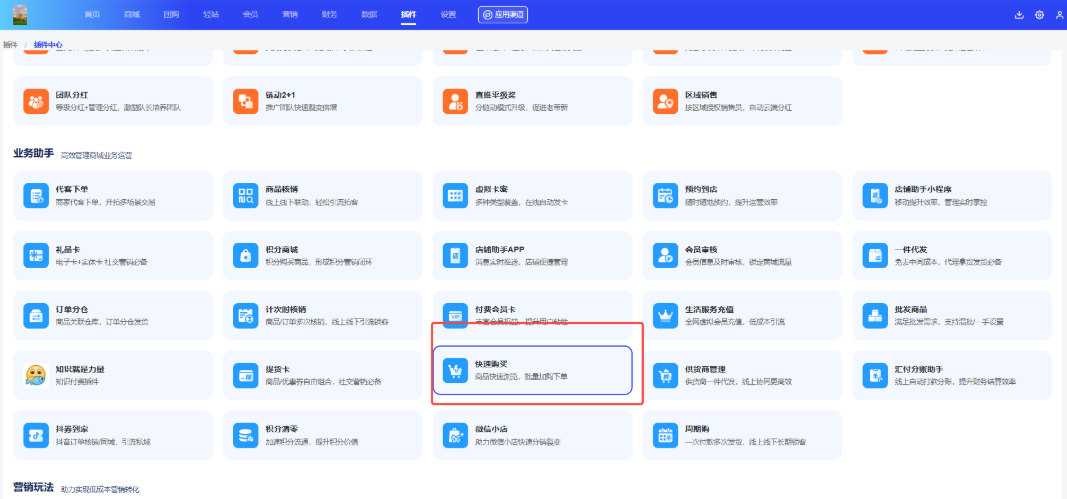The image size is (1067, 499).
Task: Click the 应用集团 button
Action: tap(503, 15)
